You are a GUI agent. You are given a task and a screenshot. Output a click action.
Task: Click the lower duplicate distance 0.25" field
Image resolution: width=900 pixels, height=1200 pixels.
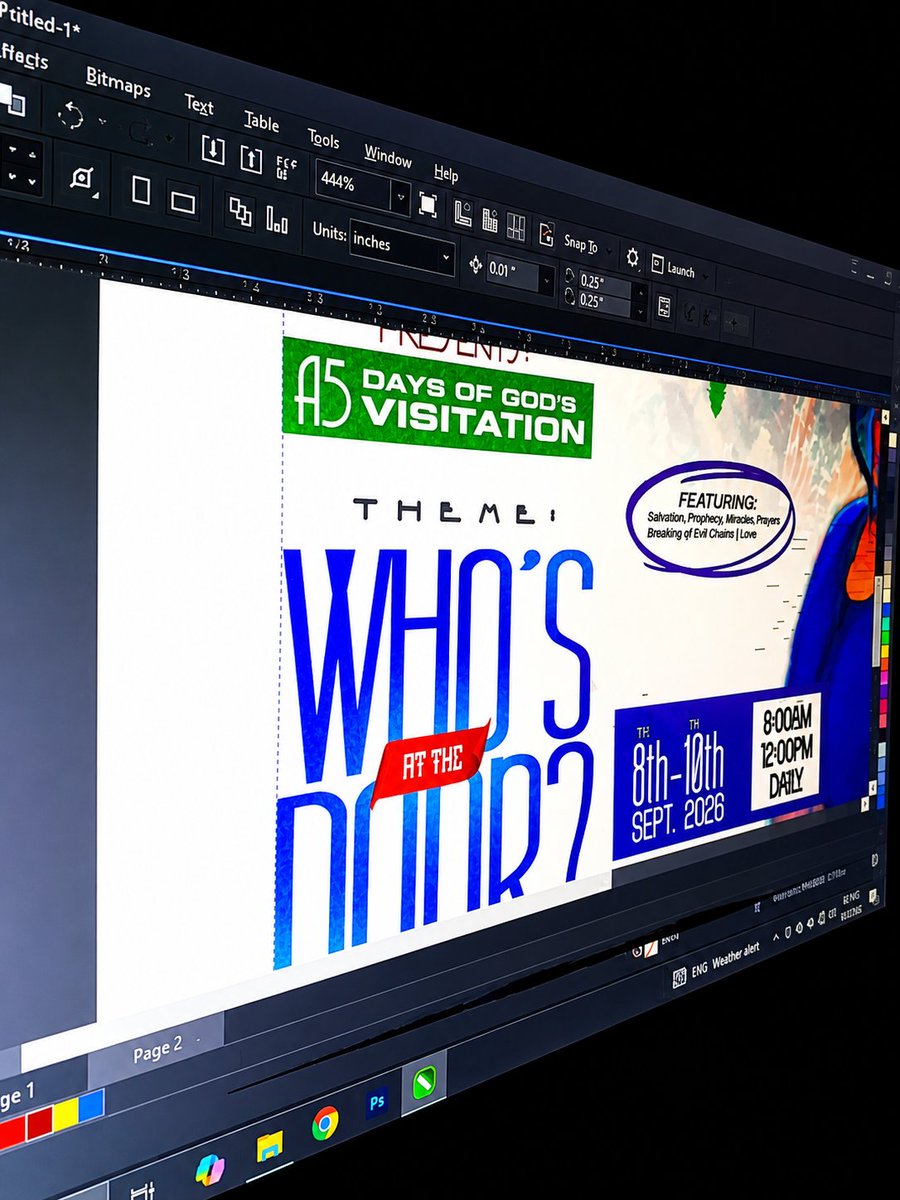click(x=604, y=300)
